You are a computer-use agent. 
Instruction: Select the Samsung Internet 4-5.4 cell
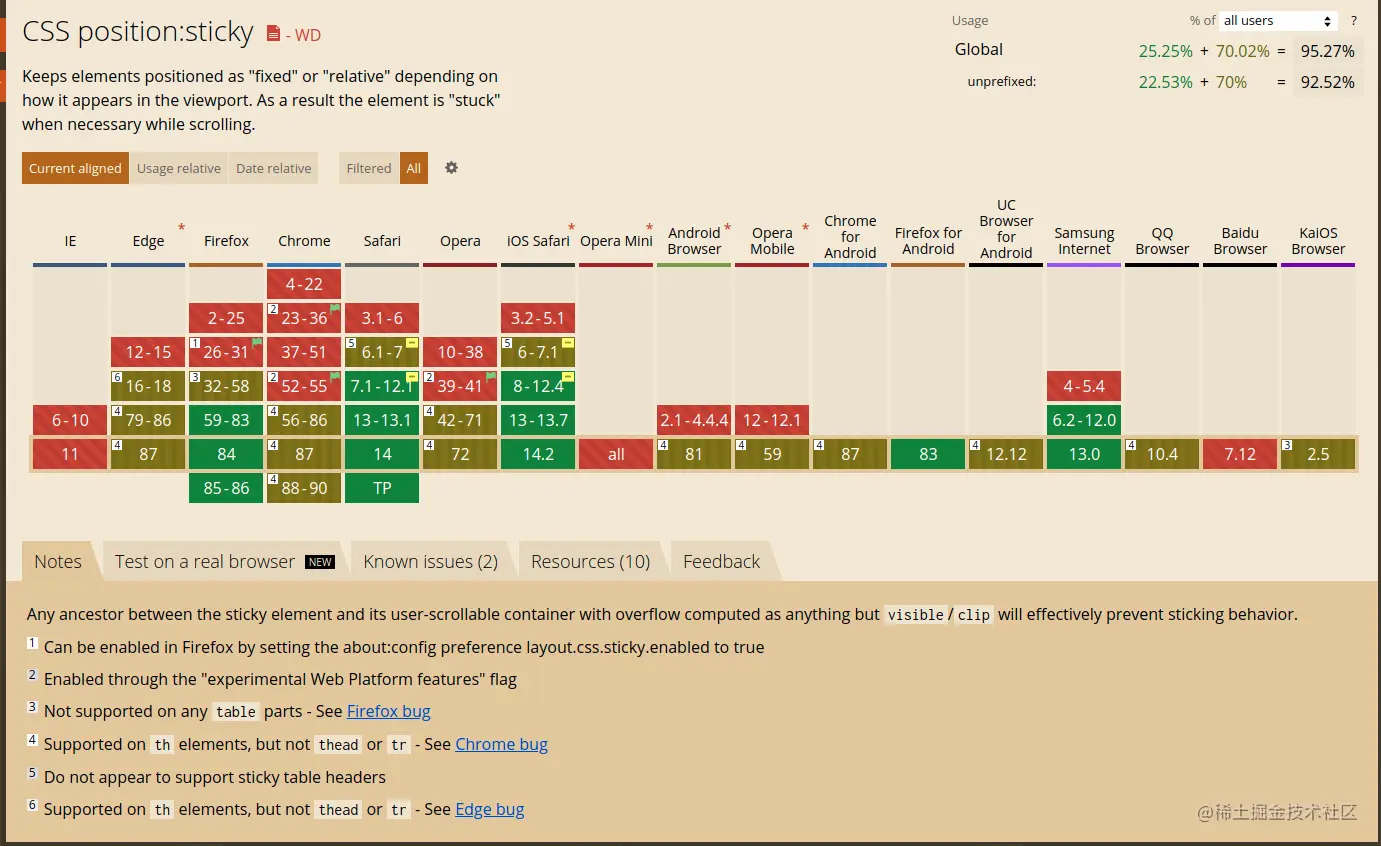(x=1084, y=386)
